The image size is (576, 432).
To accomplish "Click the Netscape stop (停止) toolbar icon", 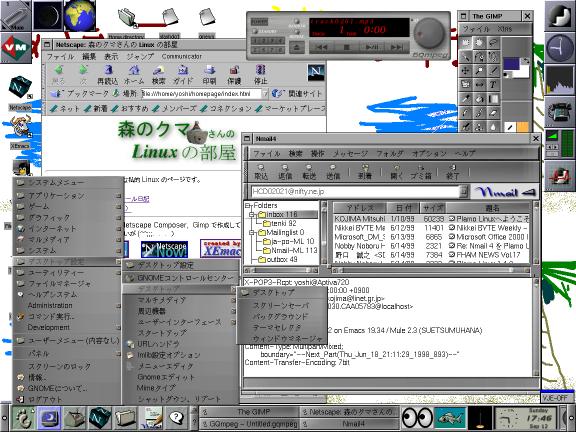I will pos(260,75).
